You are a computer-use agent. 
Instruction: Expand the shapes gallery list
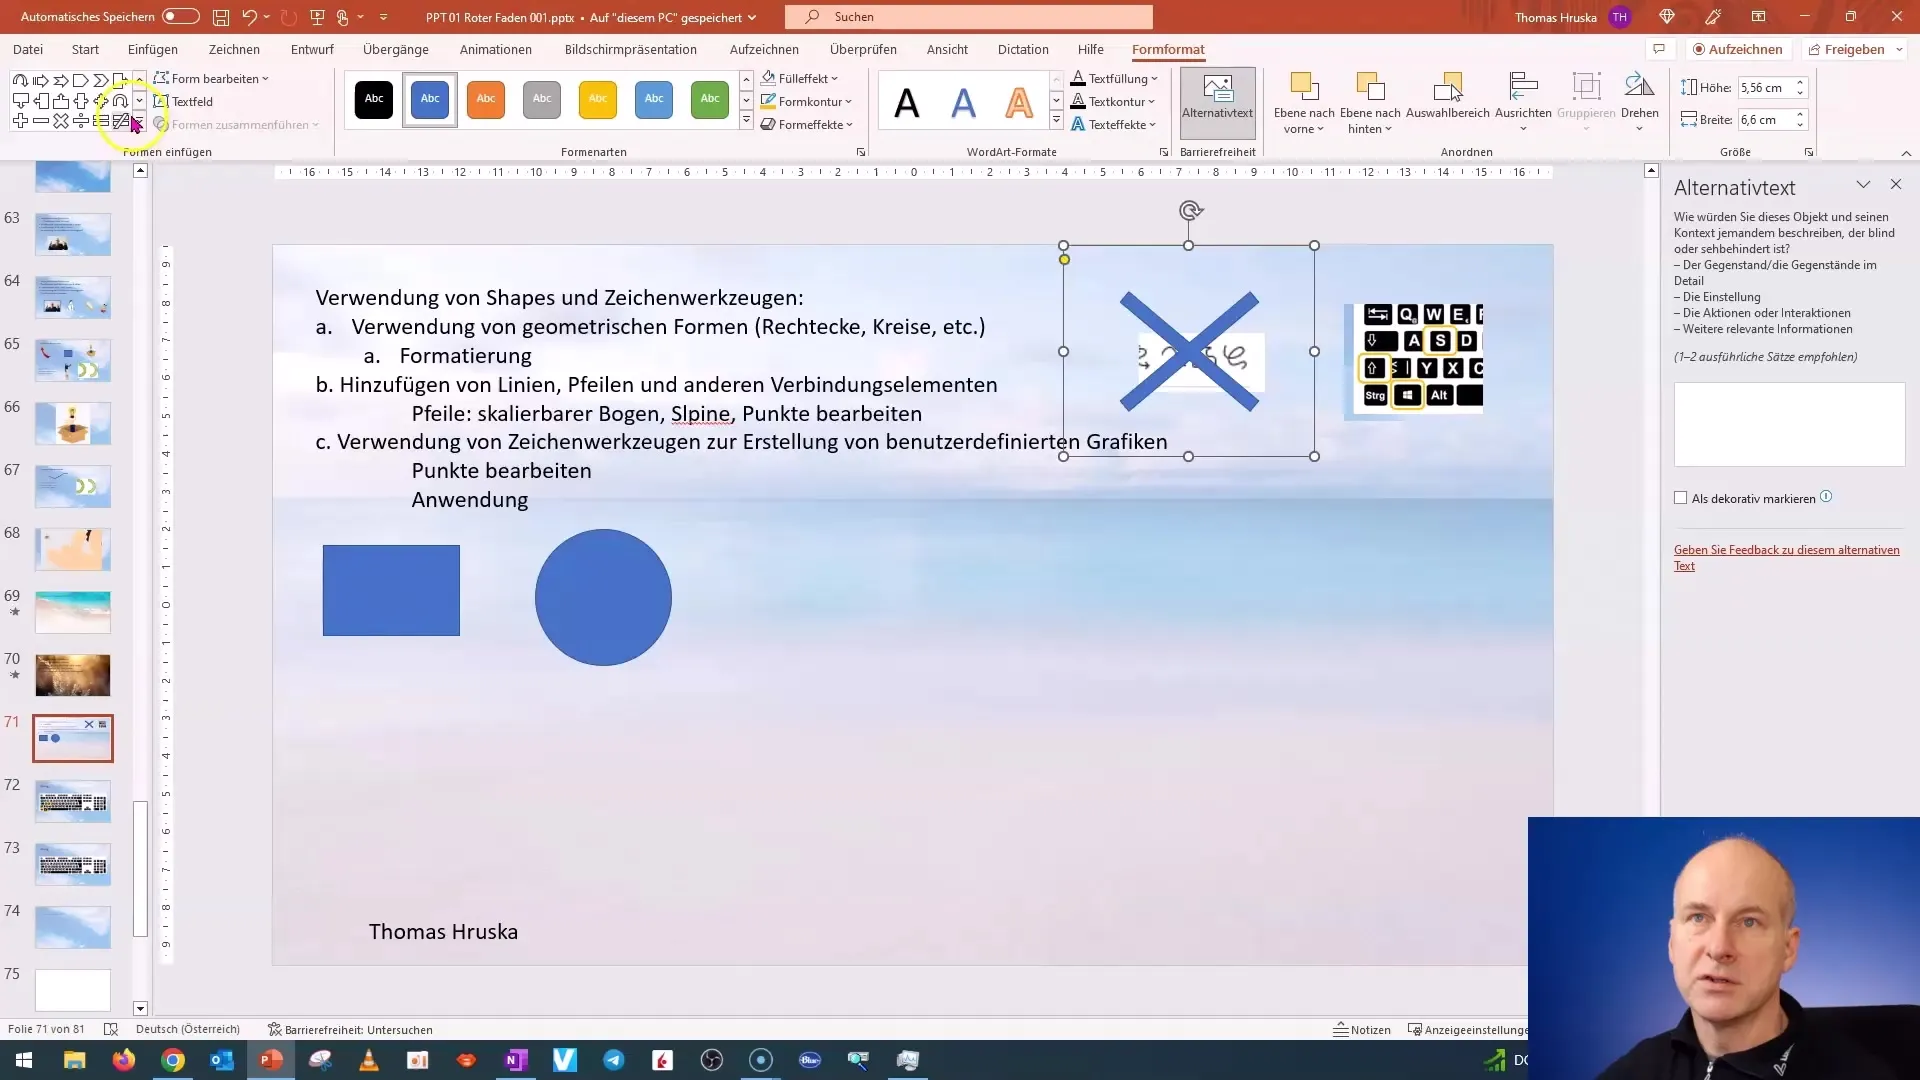click(139, 123)
